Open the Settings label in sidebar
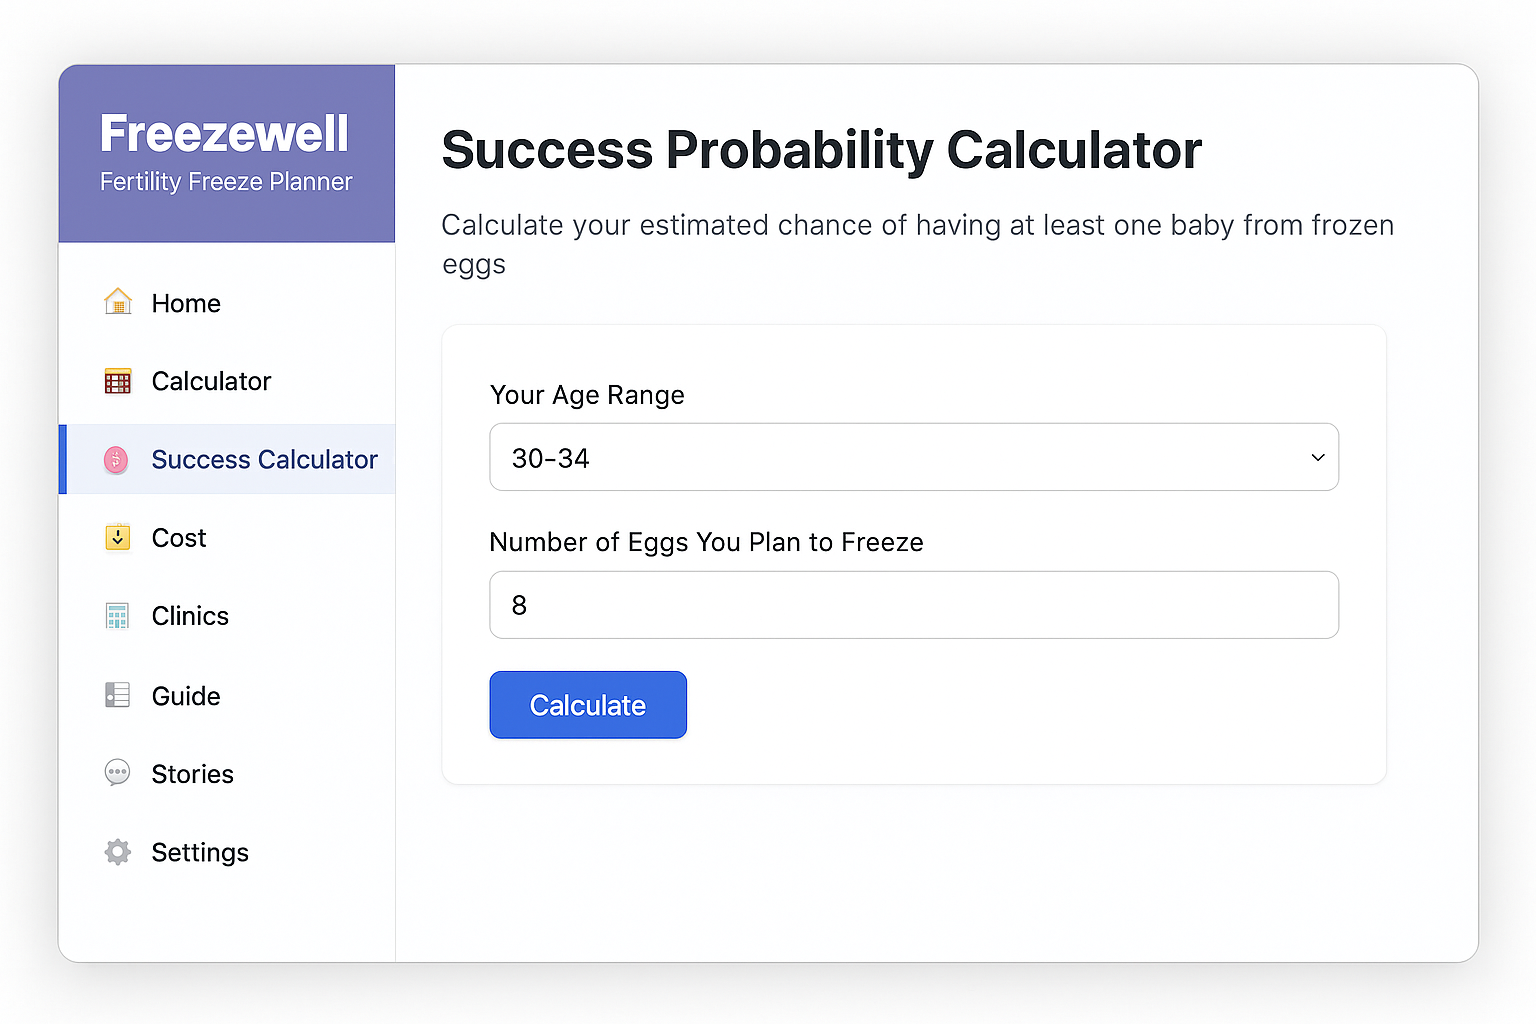The width and height of the screenshot is (1536, 1024). coord(200,853)
